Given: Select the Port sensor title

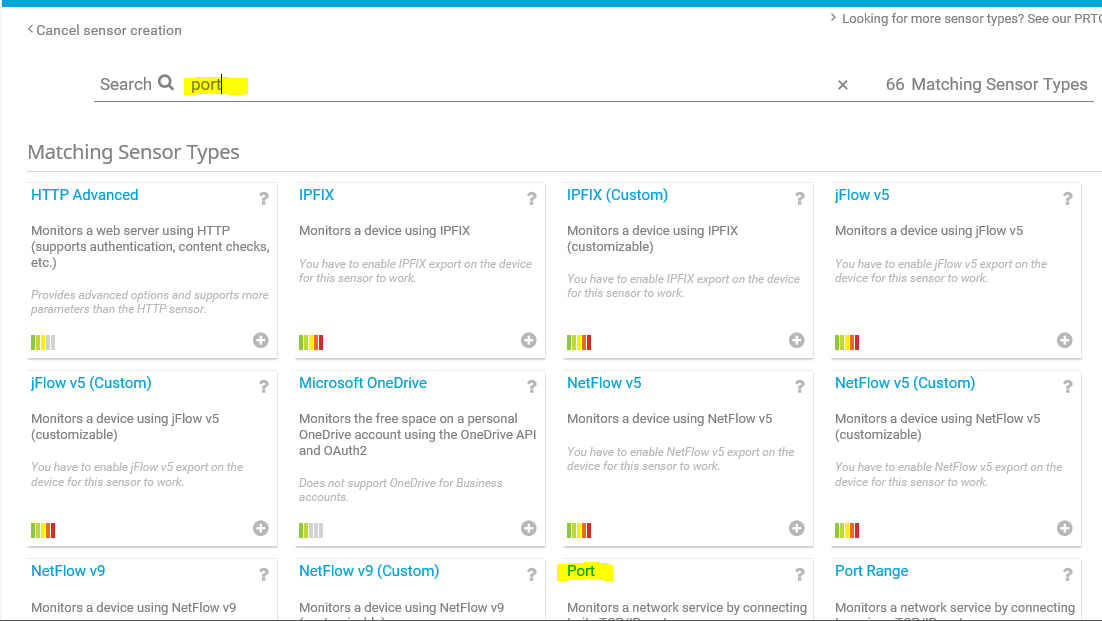Looking at the screenshot, I should point(581,571).
